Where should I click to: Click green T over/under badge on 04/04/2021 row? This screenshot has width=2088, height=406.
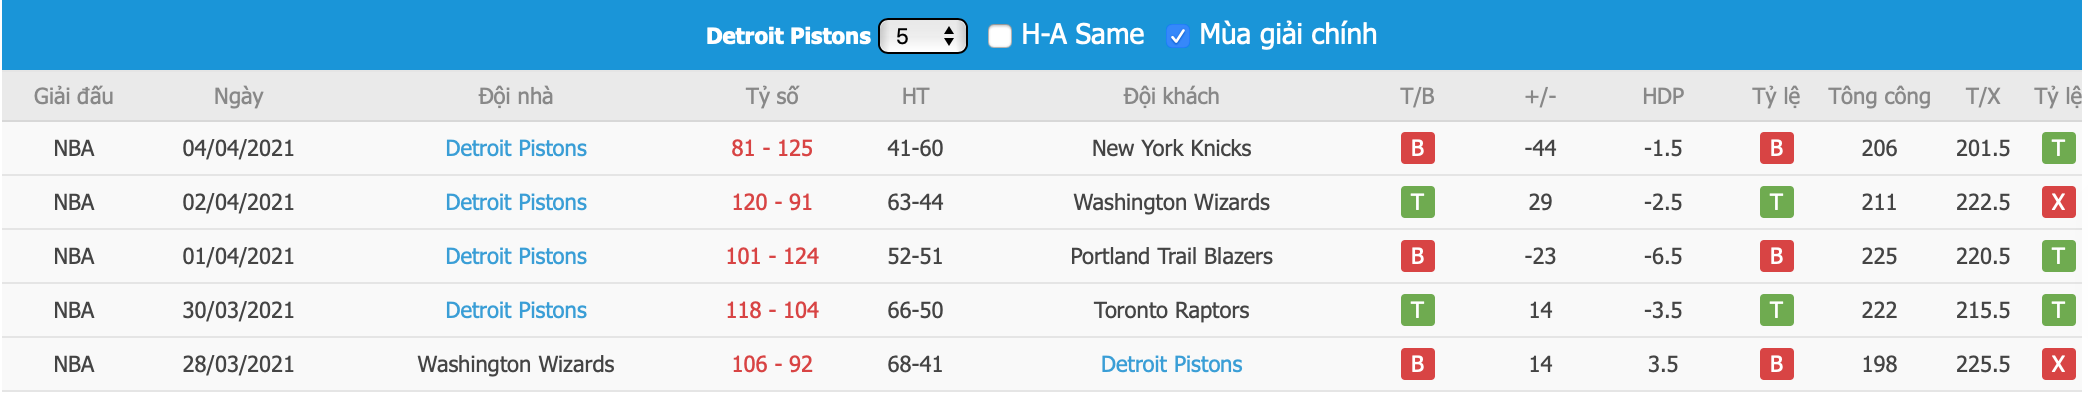click(x=2057, y=148)
